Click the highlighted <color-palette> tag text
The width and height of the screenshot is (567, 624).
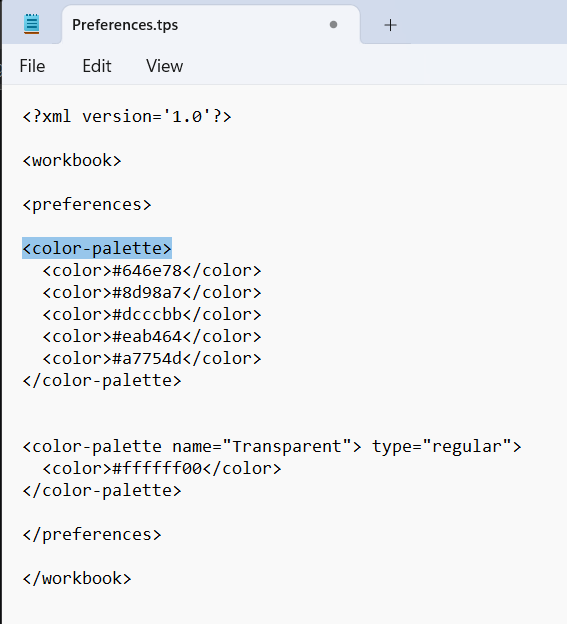97,248
